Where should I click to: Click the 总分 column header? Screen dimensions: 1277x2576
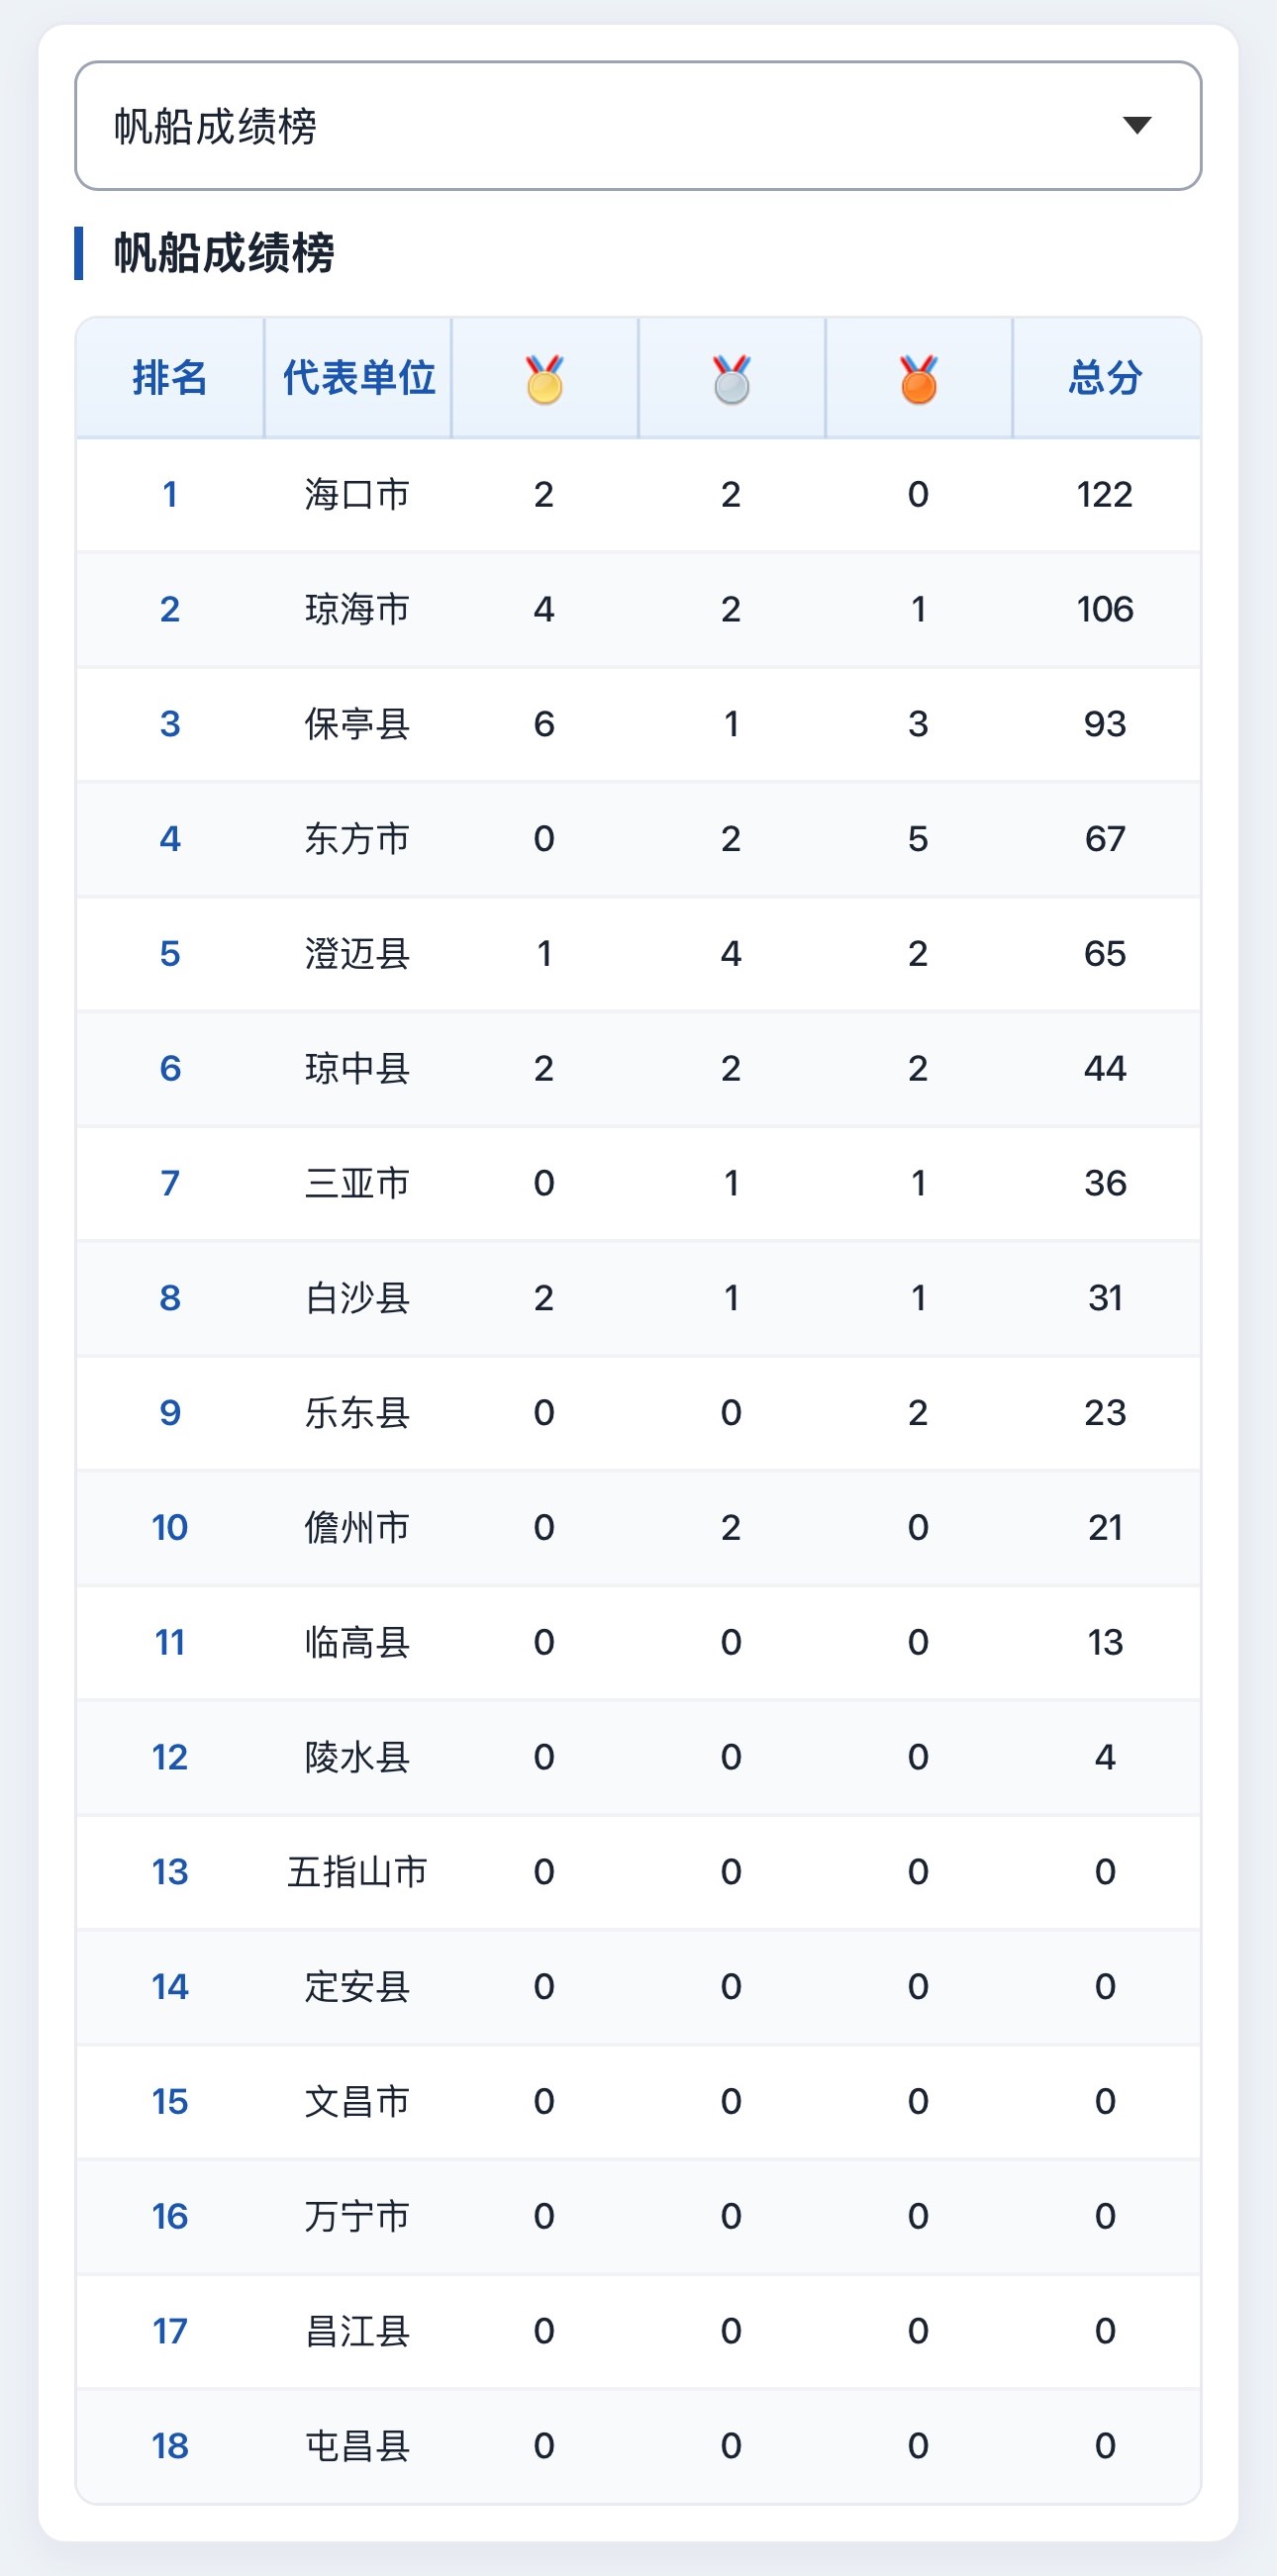(x=1105, y=378)
